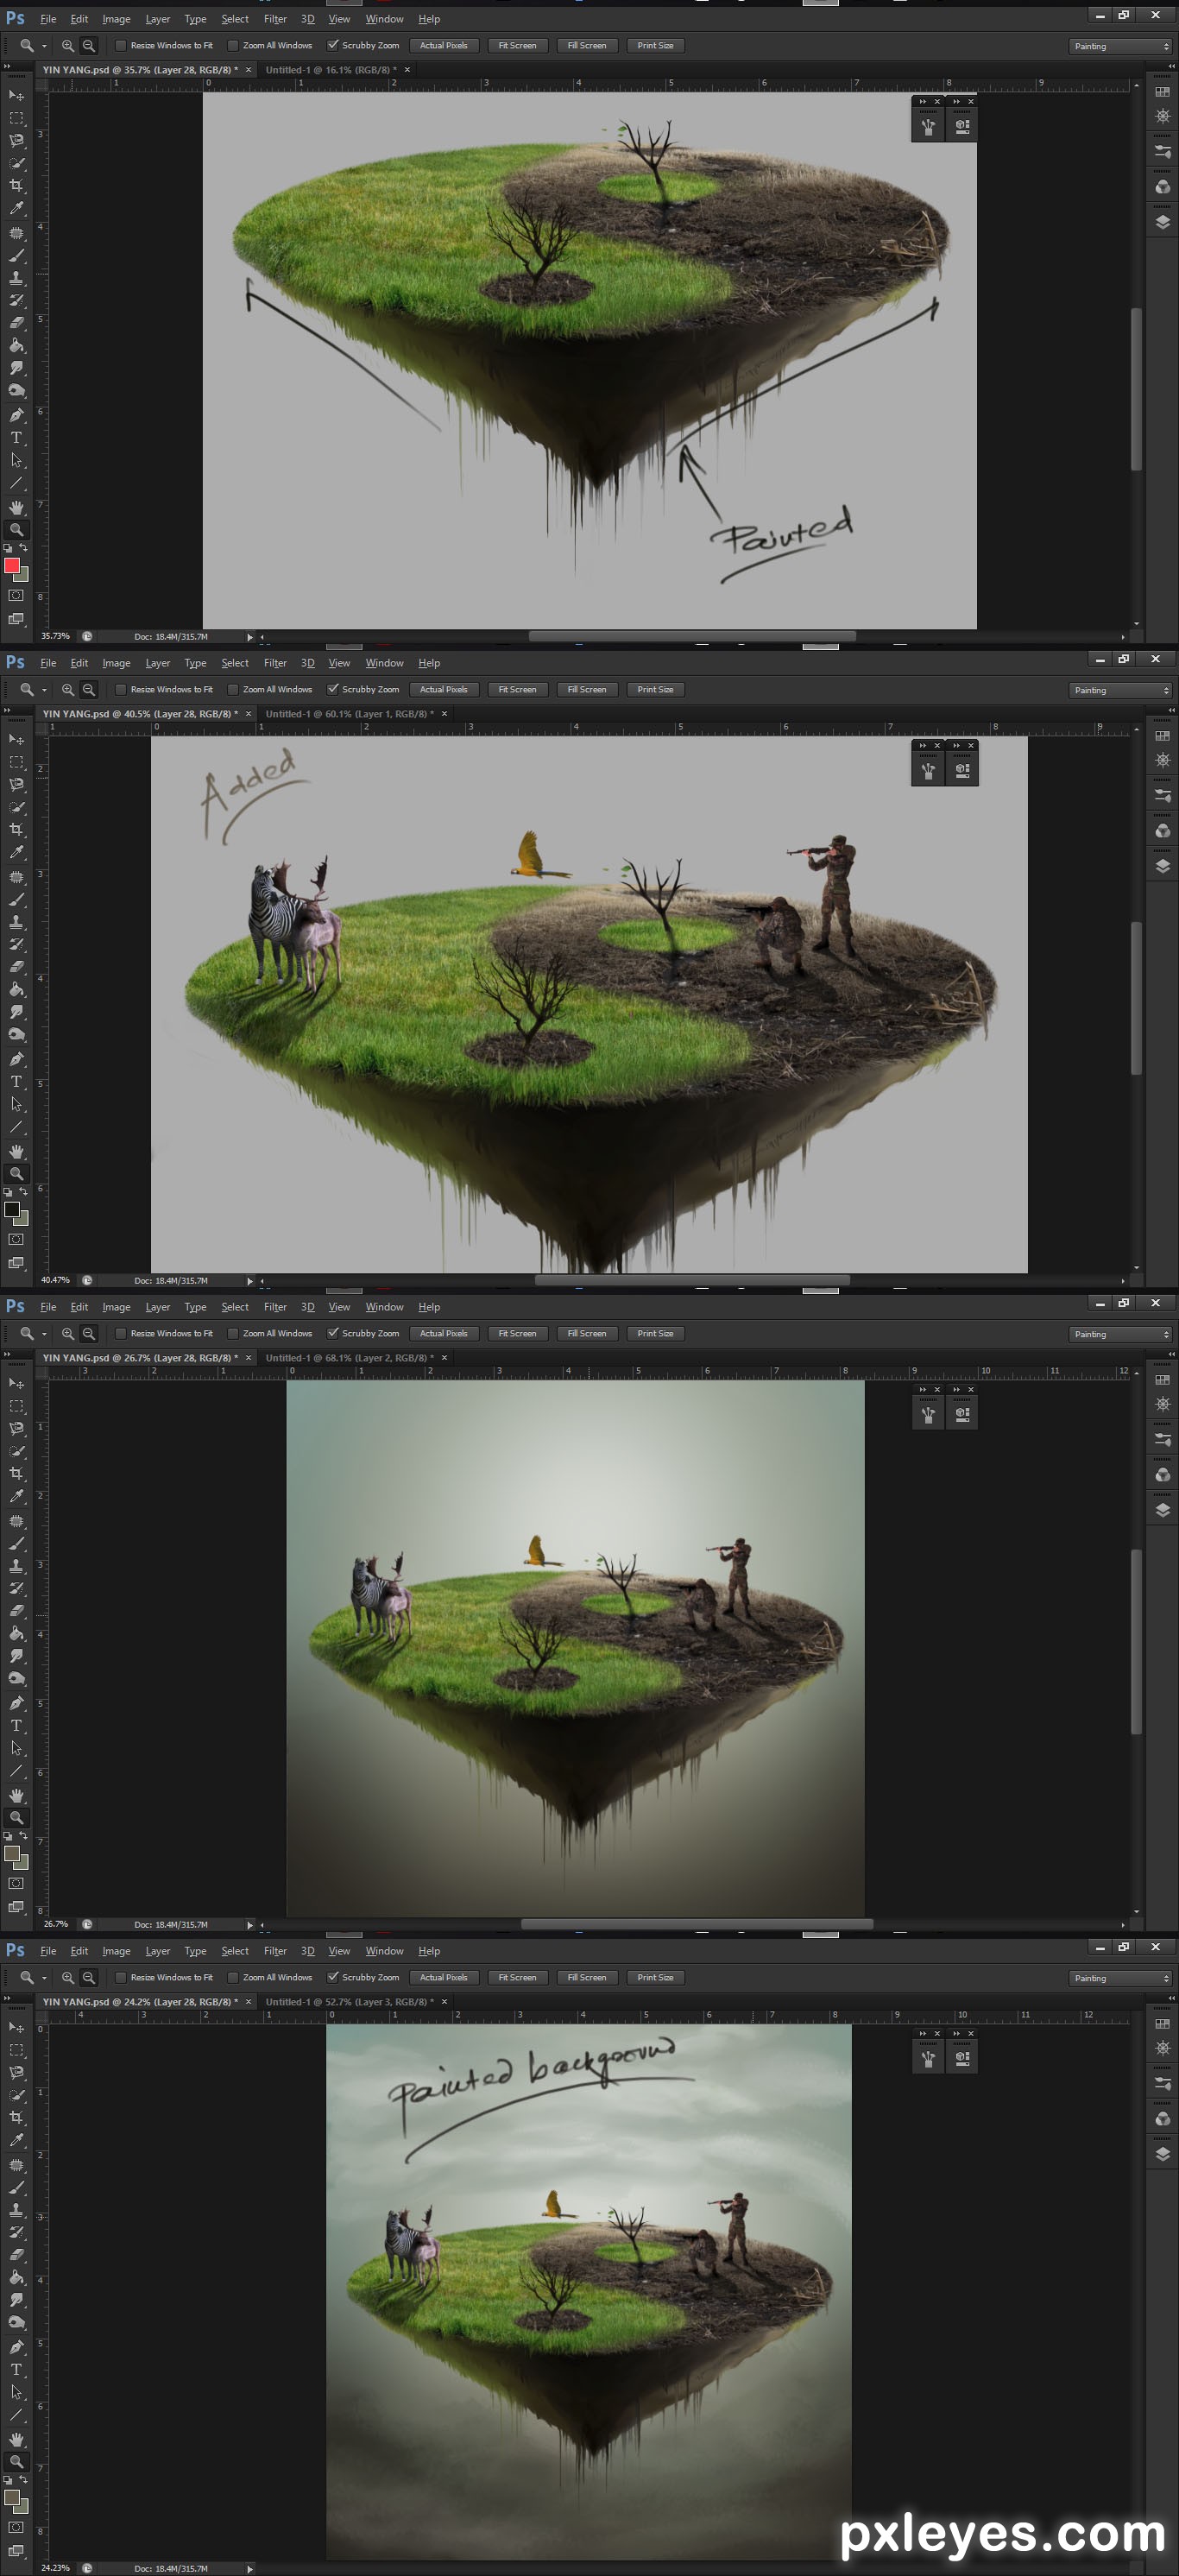Open status bar info arrow, top window

[x=249, y=637]
